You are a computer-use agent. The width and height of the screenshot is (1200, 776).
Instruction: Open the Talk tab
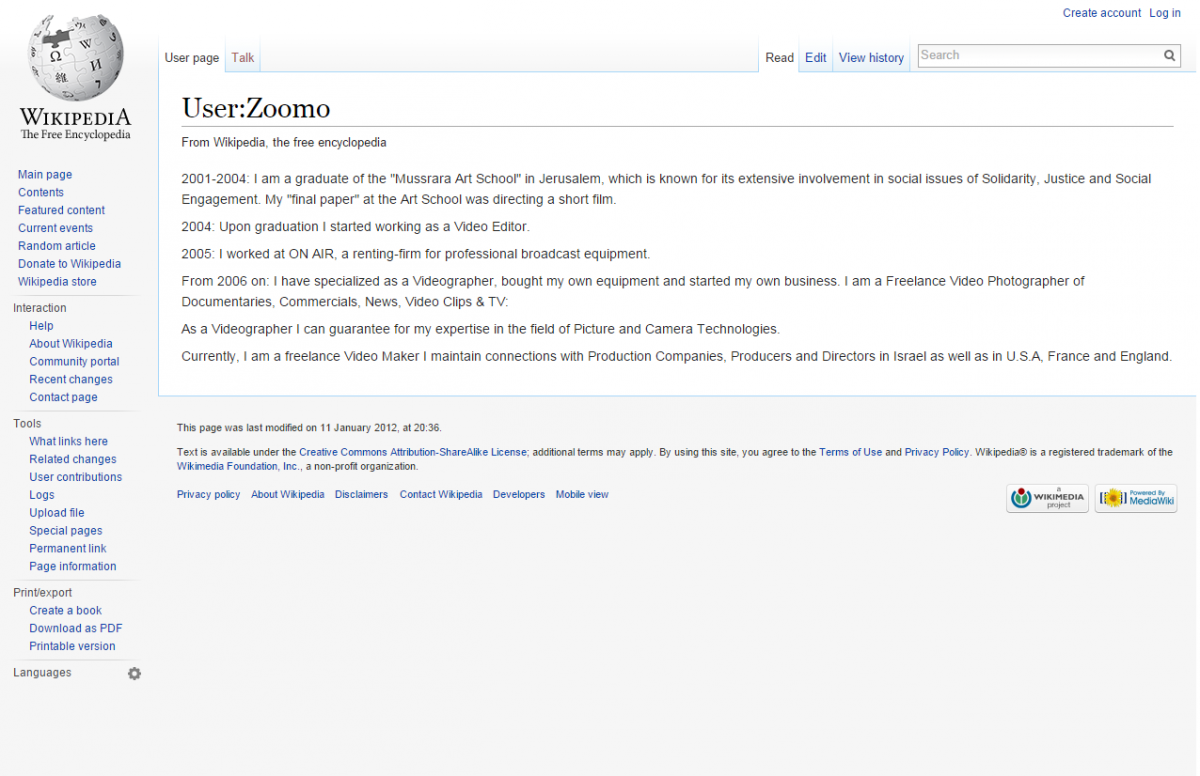coord(243,58)
